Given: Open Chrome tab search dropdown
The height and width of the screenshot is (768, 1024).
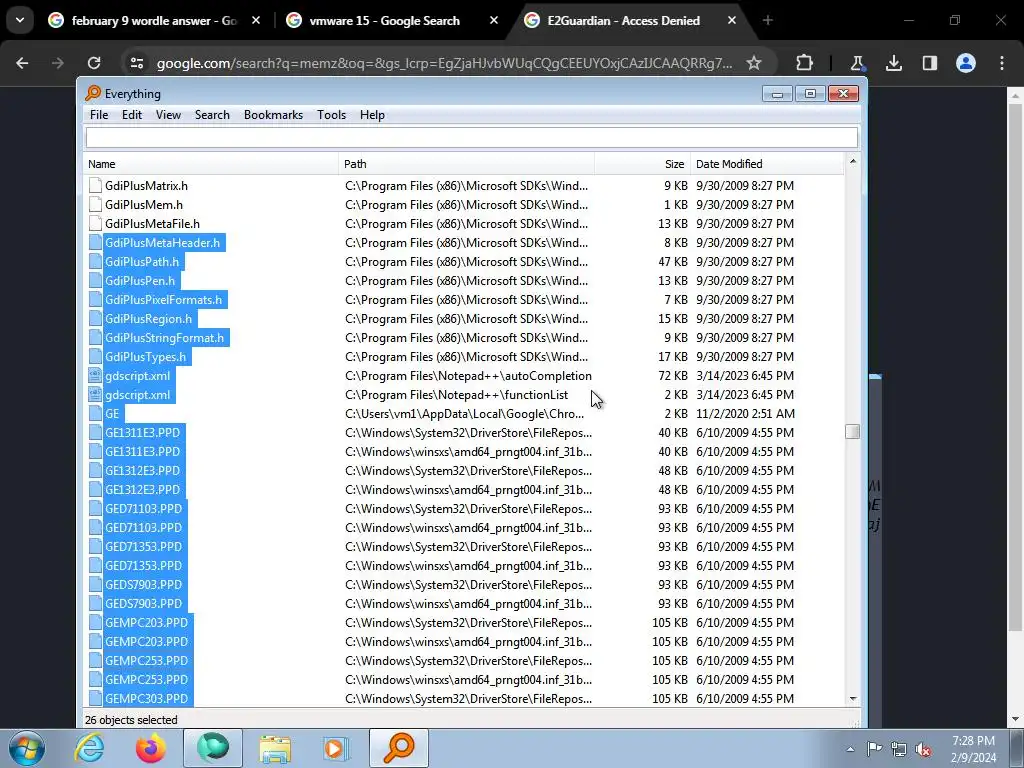Looking at the screenshot, I should tap(20, 21).
